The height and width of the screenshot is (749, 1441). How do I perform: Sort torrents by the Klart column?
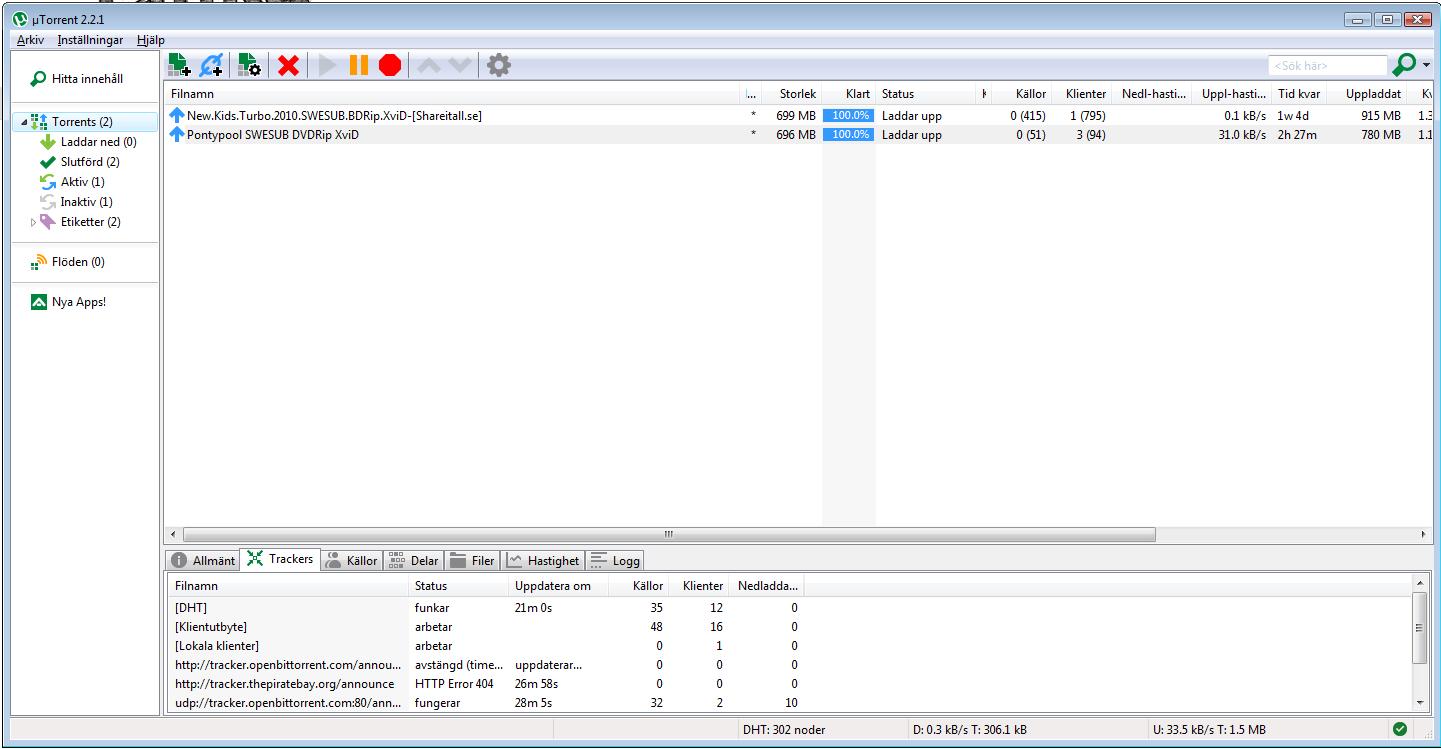tap(849, 94)
